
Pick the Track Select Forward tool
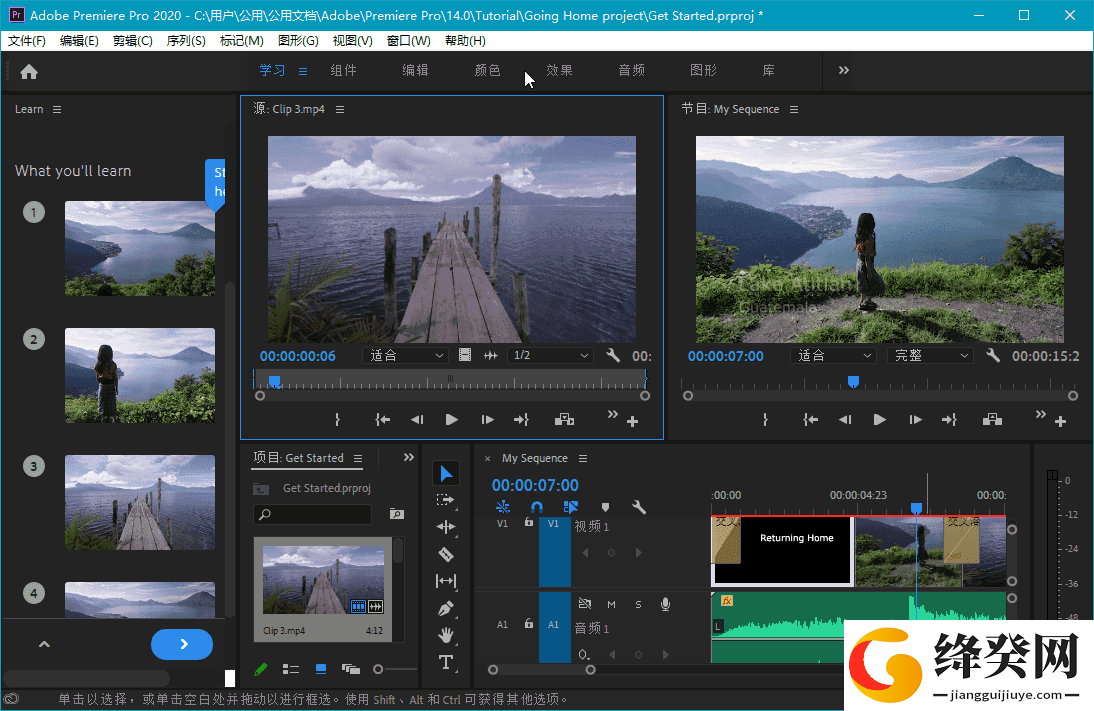[446, 500]
